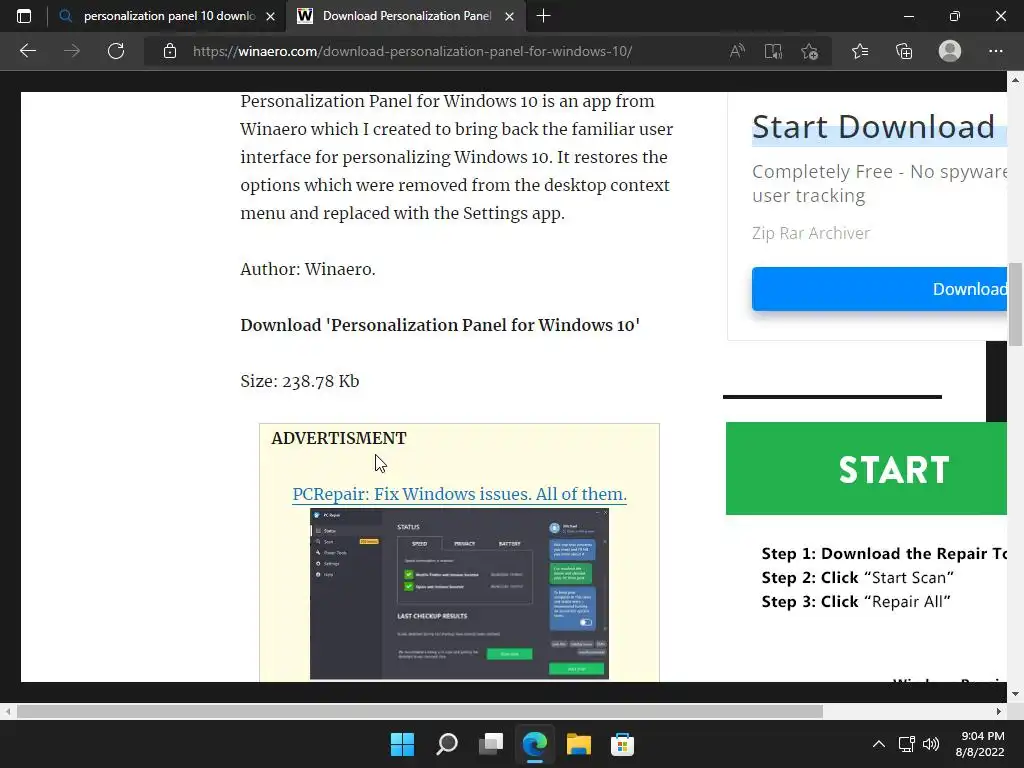Click the Zip Rar Archiver ad text
Viewport: 1024px width, 768px height.
(811, 233)
